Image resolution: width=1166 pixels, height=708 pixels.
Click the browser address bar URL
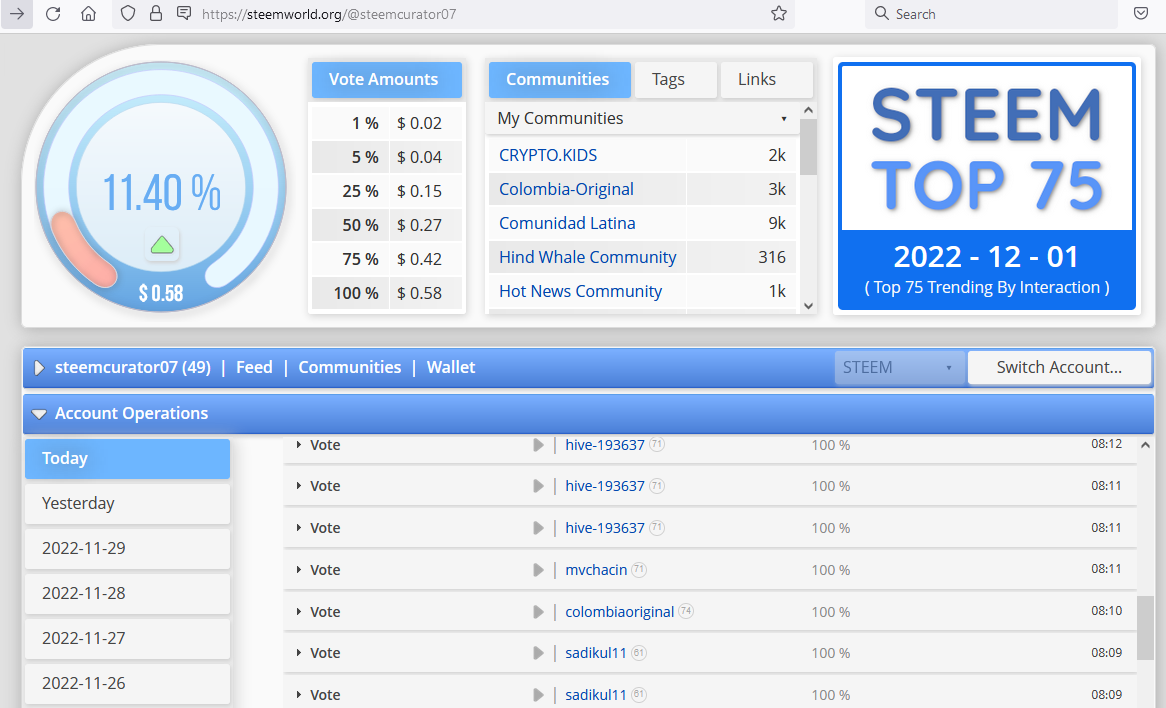[329, 13]
